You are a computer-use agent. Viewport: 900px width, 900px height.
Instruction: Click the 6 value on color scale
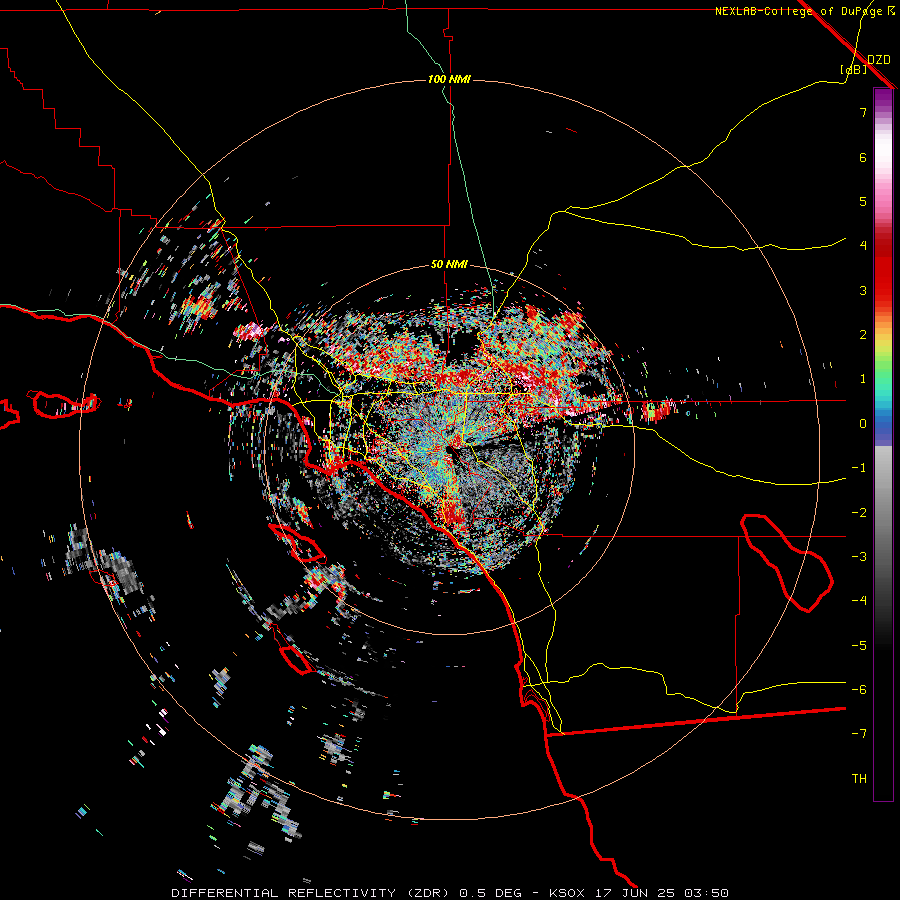[x=863, y=157]
